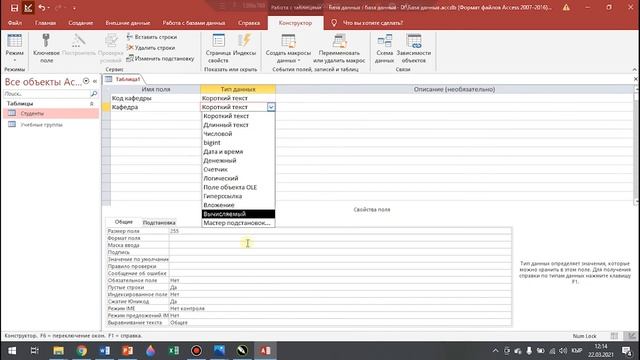Choose Гиперссылка data type
640x360 pixels.
point(238,196)
